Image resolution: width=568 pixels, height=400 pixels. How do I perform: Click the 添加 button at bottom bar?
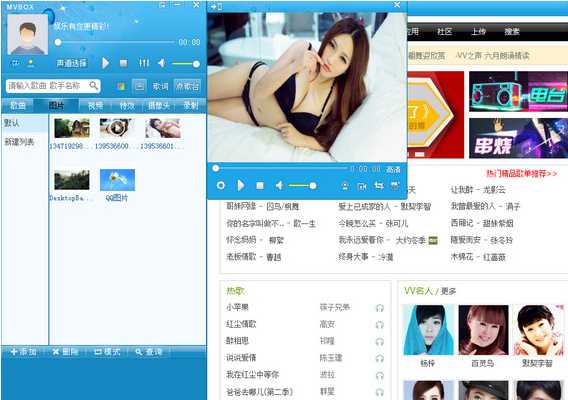pyautogui.click(x=23, y=351)
